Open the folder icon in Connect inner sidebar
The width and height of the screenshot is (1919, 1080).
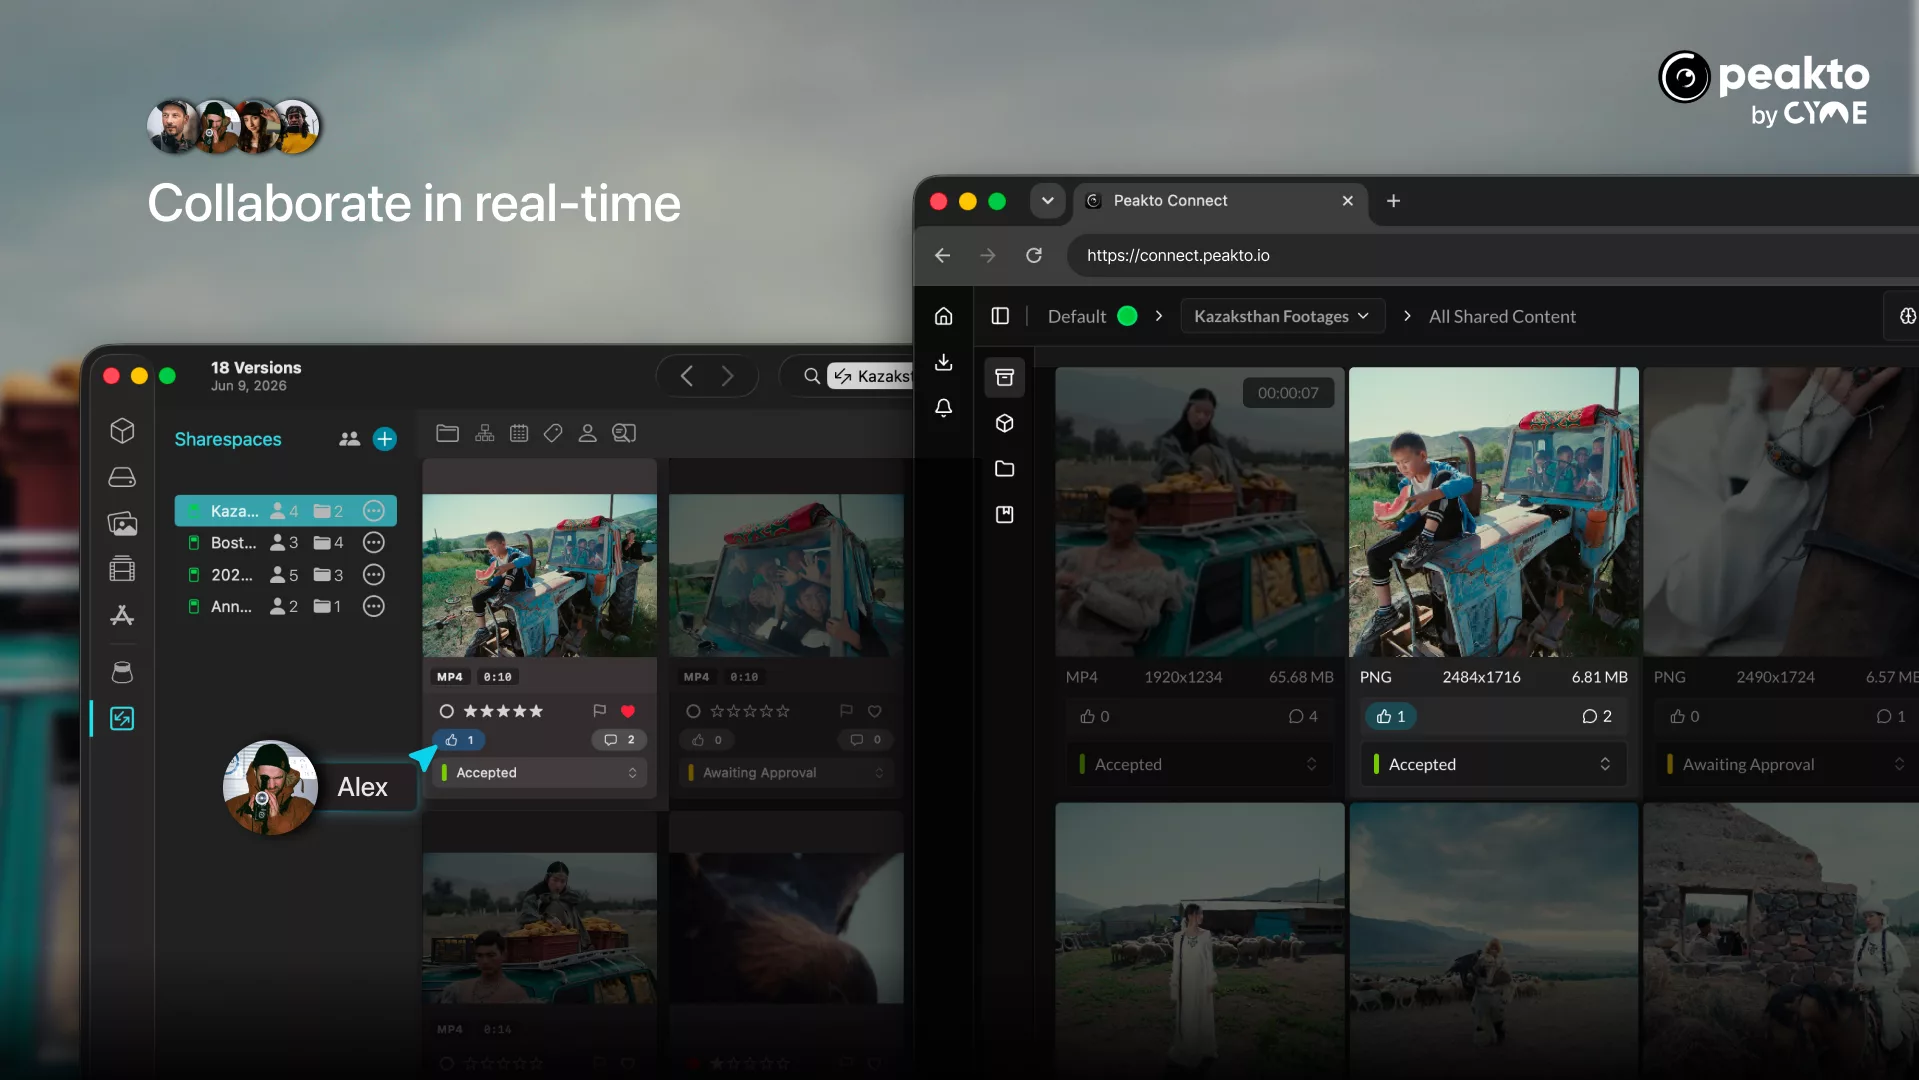[1005, 469]
